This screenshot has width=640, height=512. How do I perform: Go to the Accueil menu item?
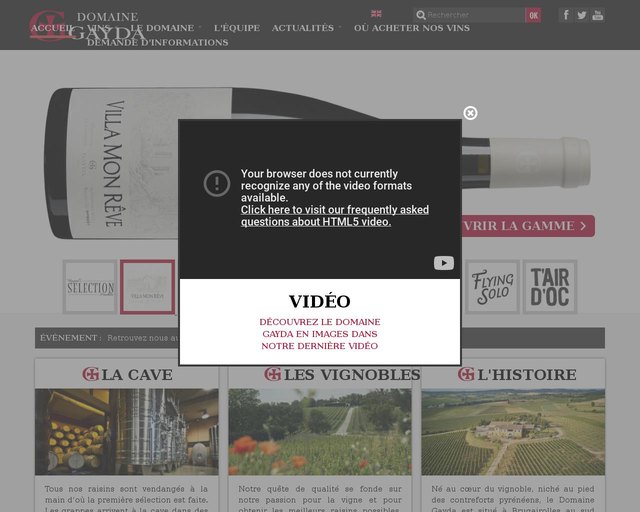52,28
